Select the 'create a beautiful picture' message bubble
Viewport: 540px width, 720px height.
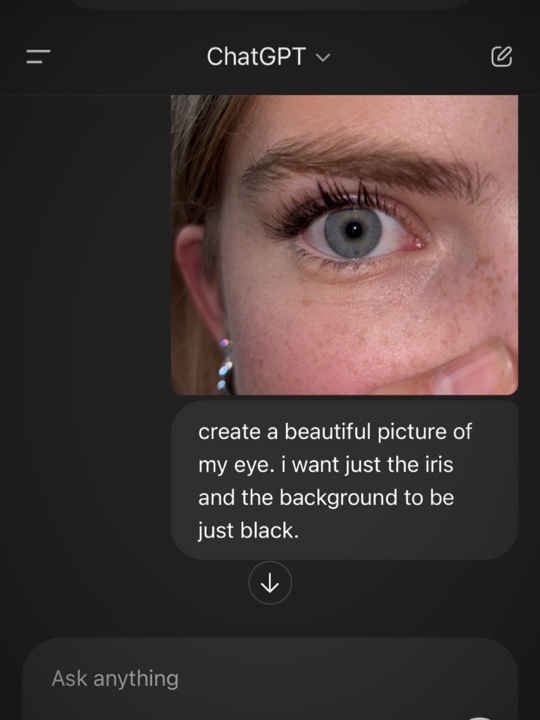(x=344, y=480)
